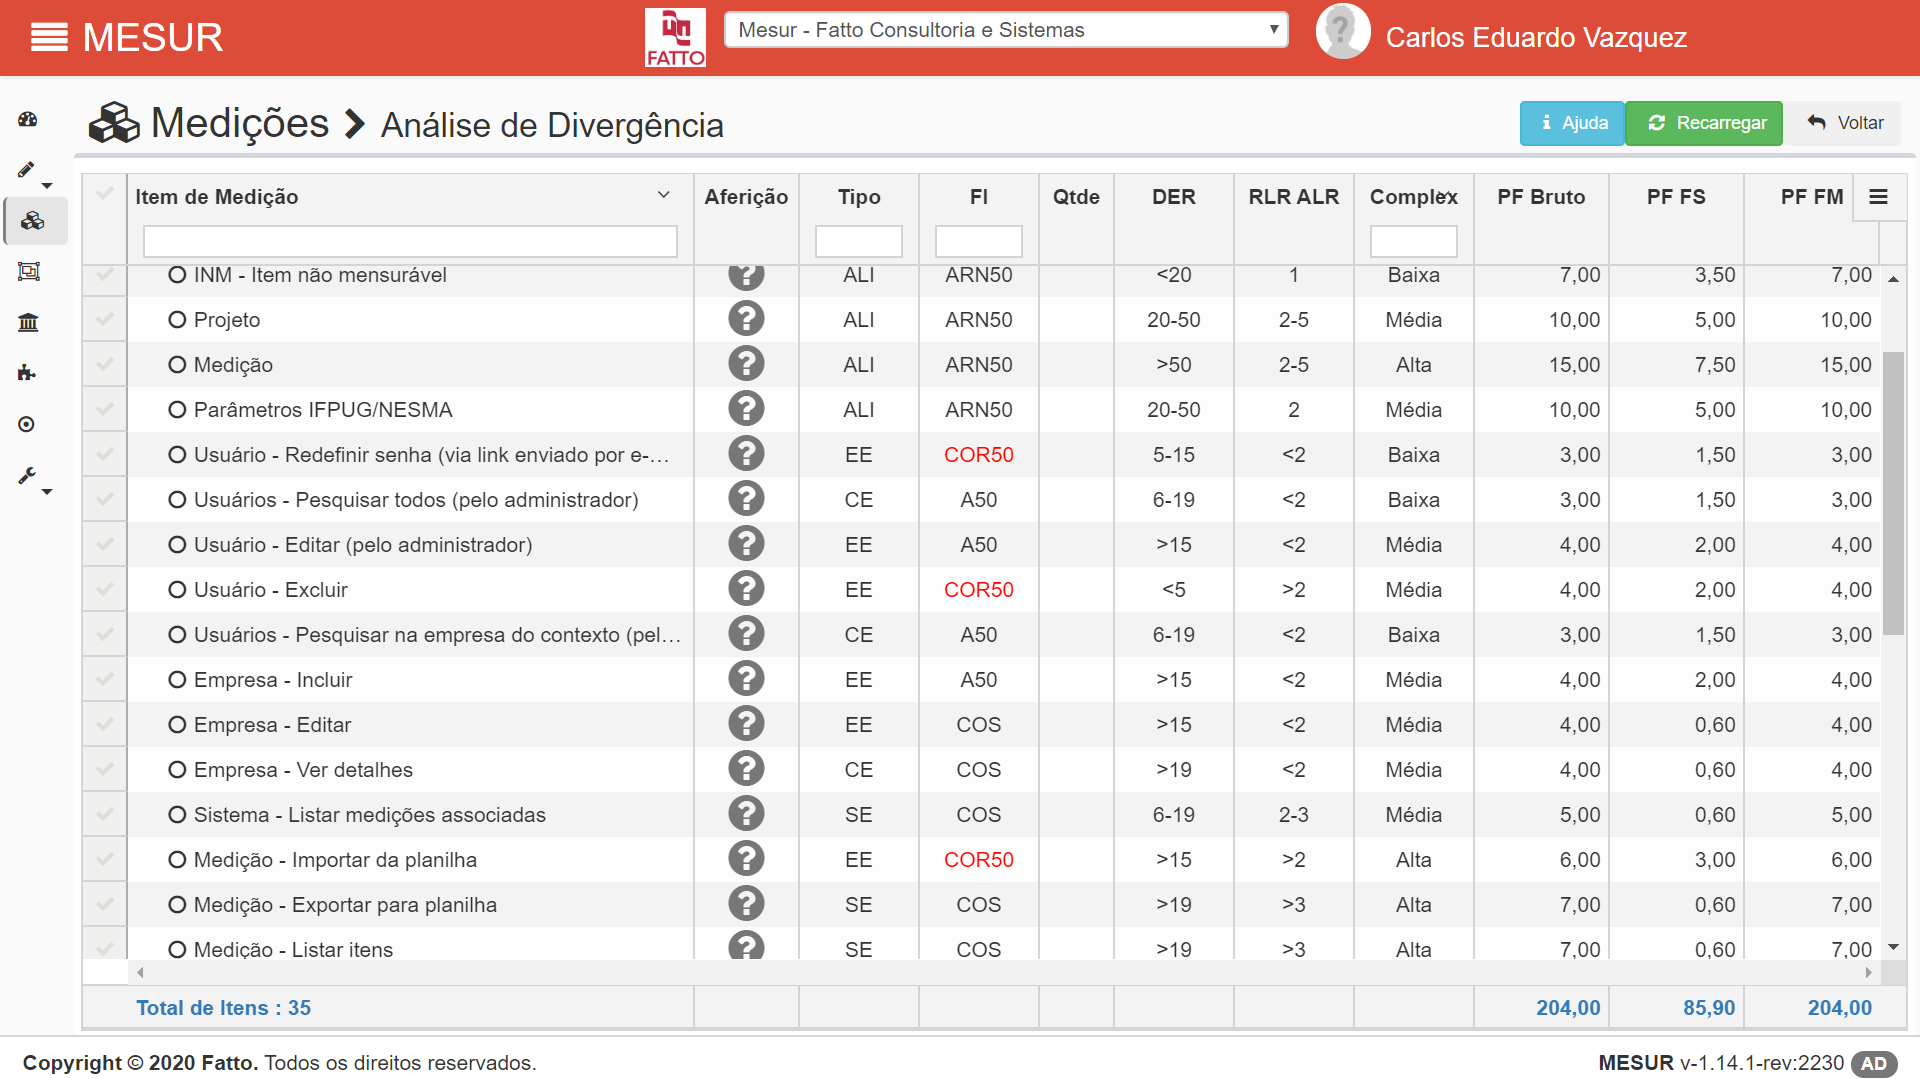Click the scroll down arrow of table

point(1893,946)
